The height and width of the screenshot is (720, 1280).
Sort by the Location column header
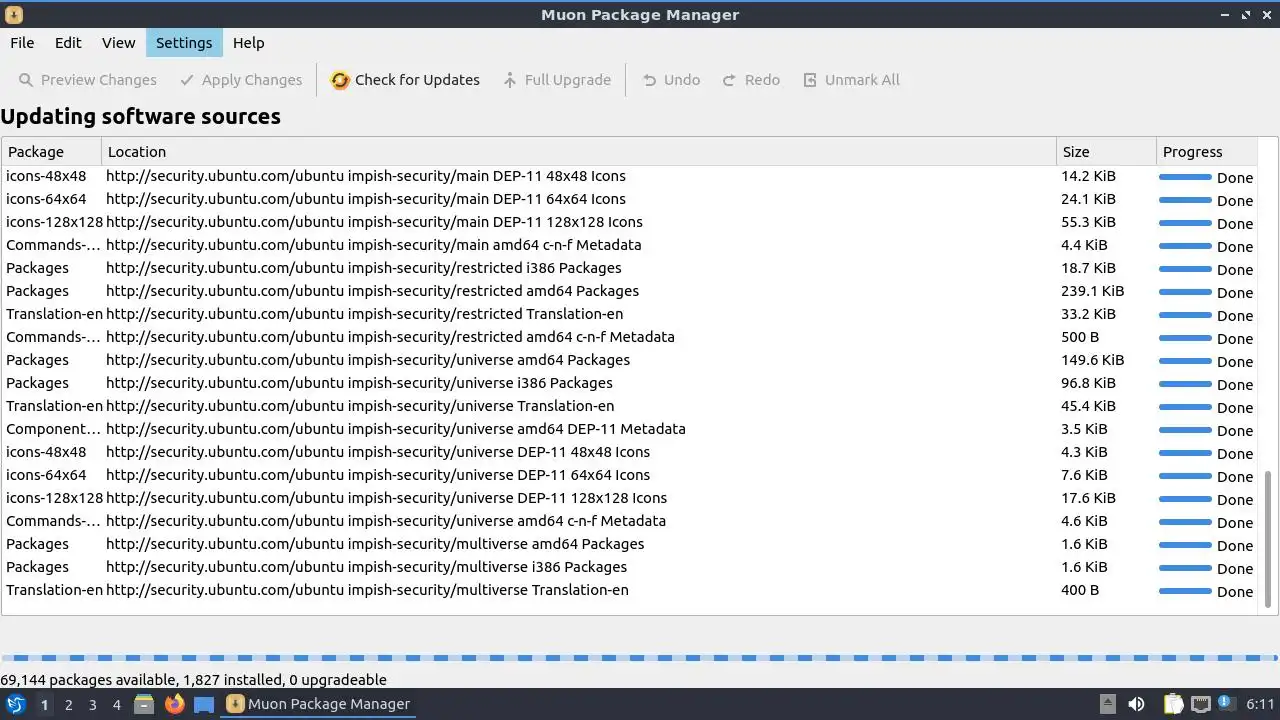[x=579, y=152]
